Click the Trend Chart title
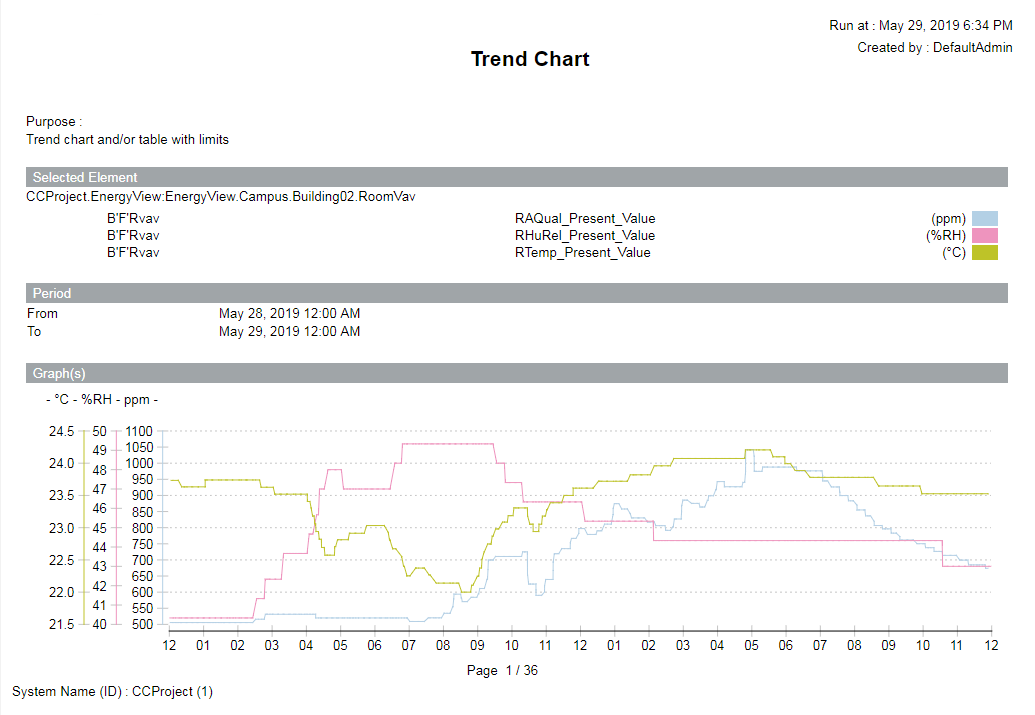This screenshot has height=715, width=1035. 530,59
